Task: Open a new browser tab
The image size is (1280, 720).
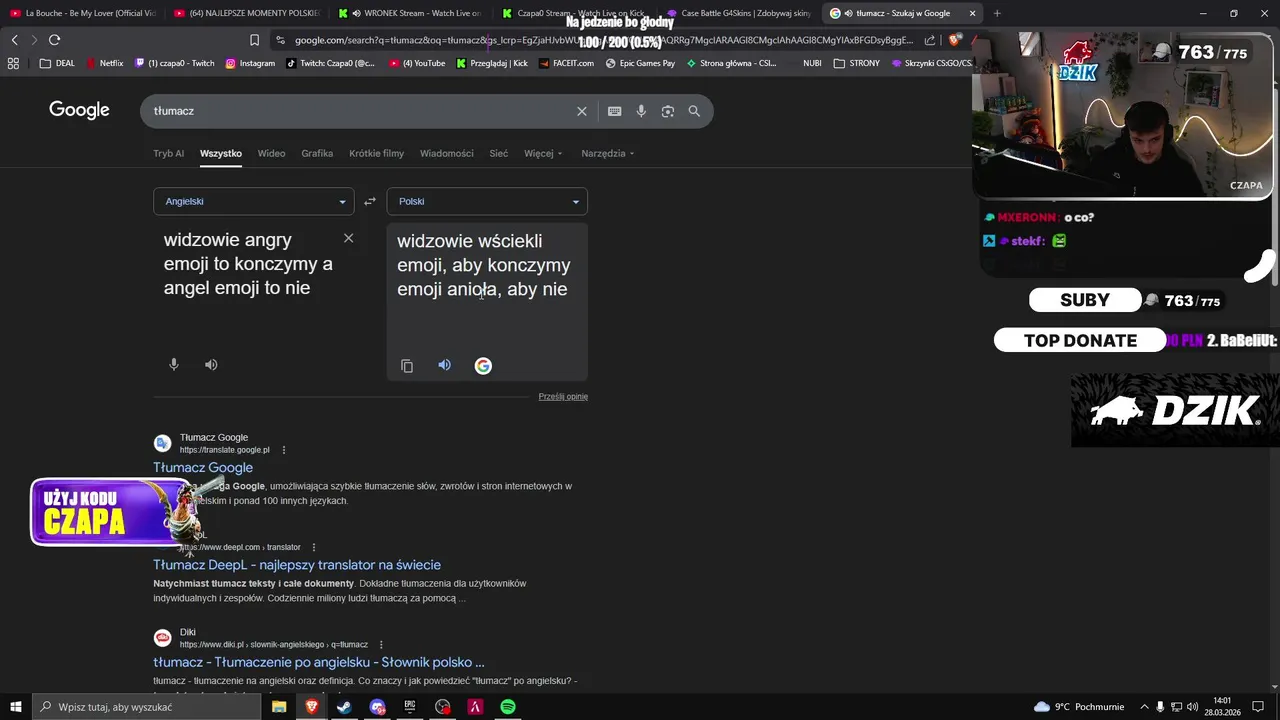Action: (996, 13)
